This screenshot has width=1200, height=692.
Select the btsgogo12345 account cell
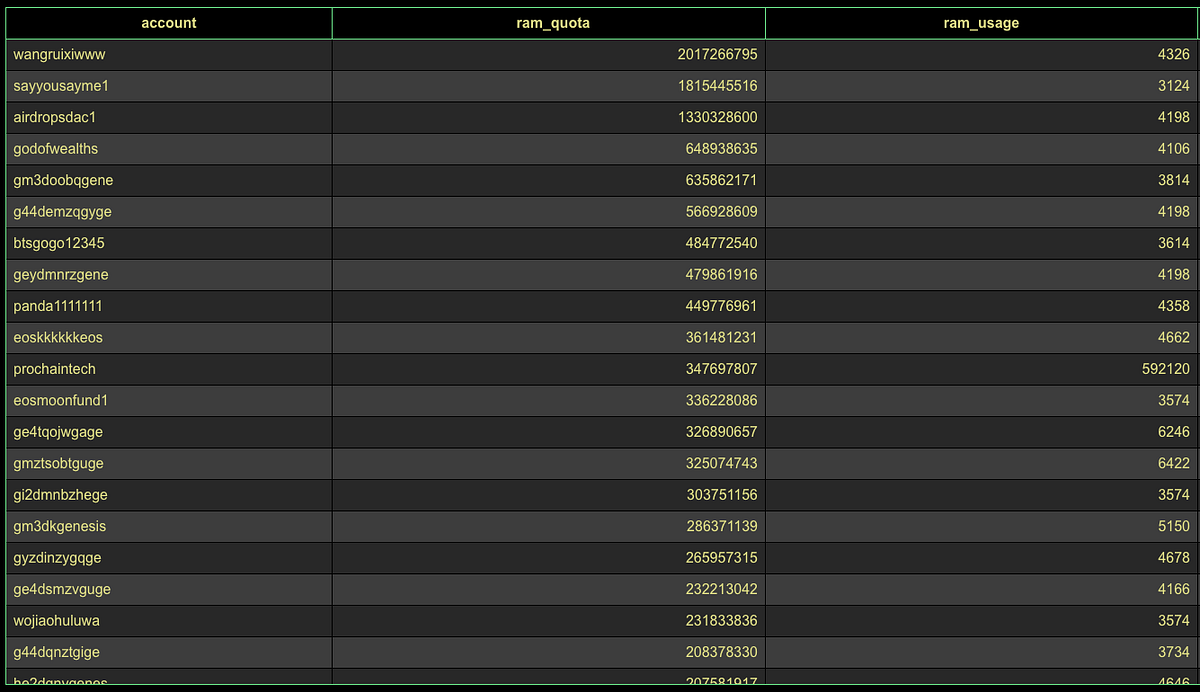[x=169, y=244]
